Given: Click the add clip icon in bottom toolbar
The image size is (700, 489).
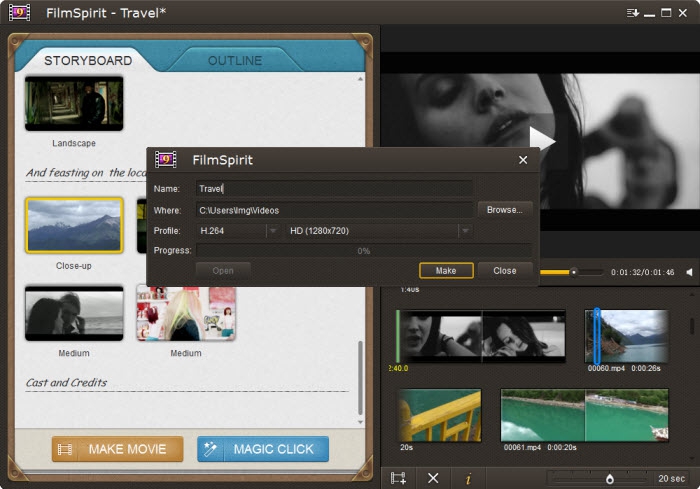Looking at the screenshot, I should (398, 478).
